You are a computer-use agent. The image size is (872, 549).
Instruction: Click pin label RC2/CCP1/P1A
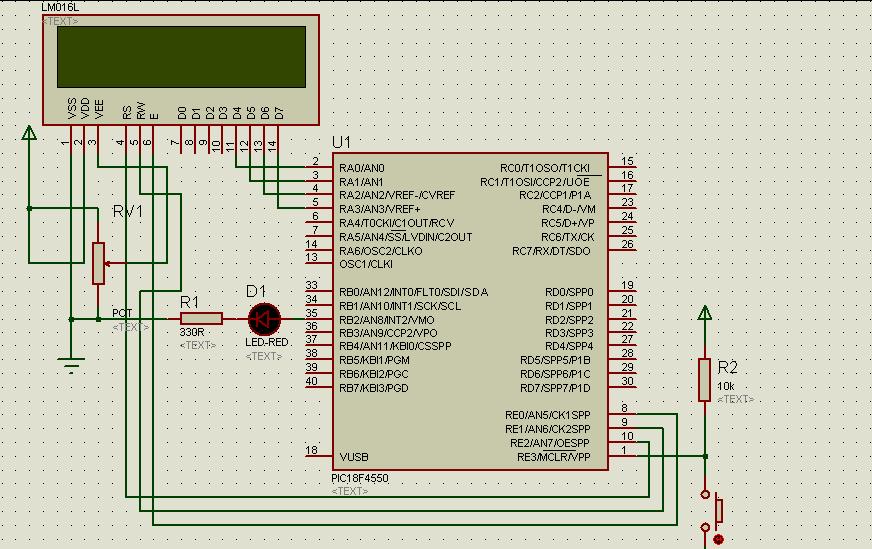coord(555,195)
